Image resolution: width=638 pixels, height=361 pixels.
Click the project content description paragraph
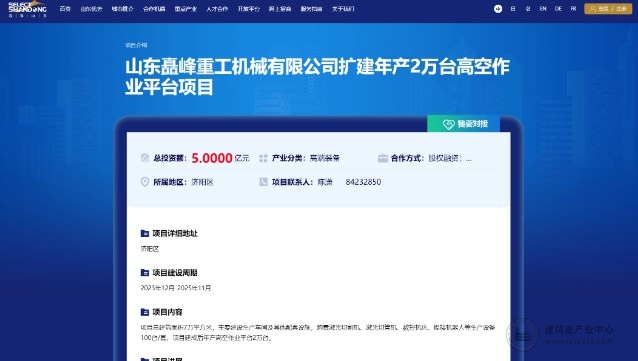317,332
